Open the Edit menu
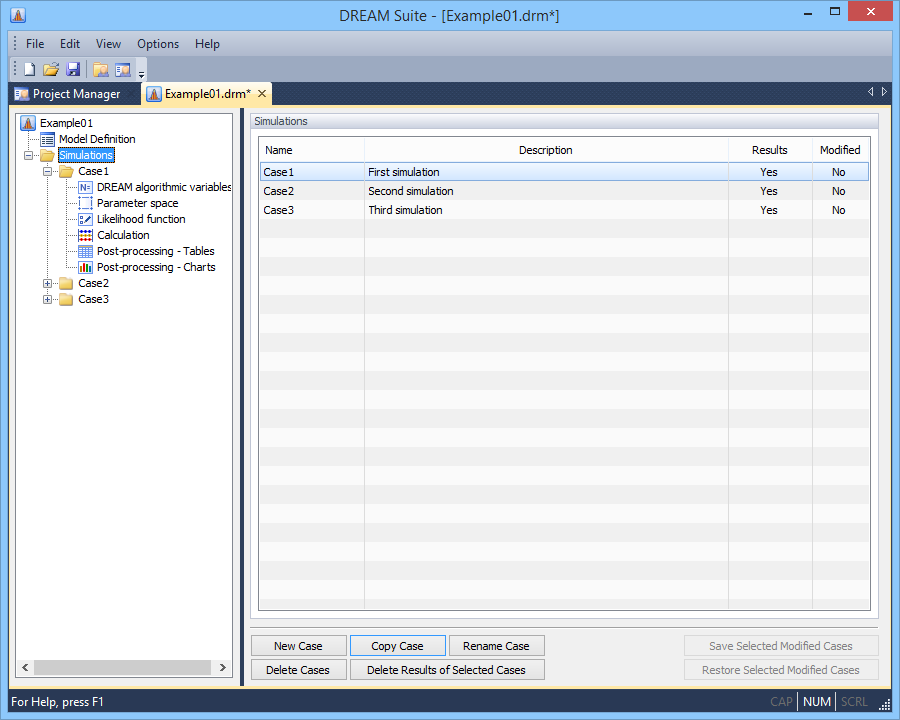 point(70,44)
